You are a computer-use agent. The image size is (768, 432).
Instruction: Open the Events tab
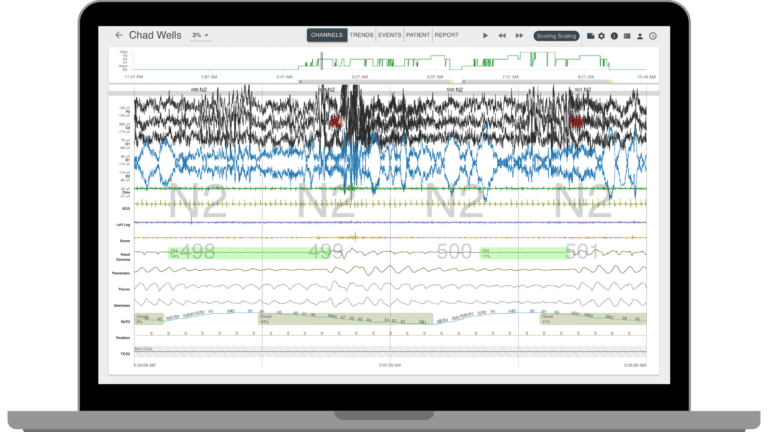pyautogui.click(x=390, y=35)
